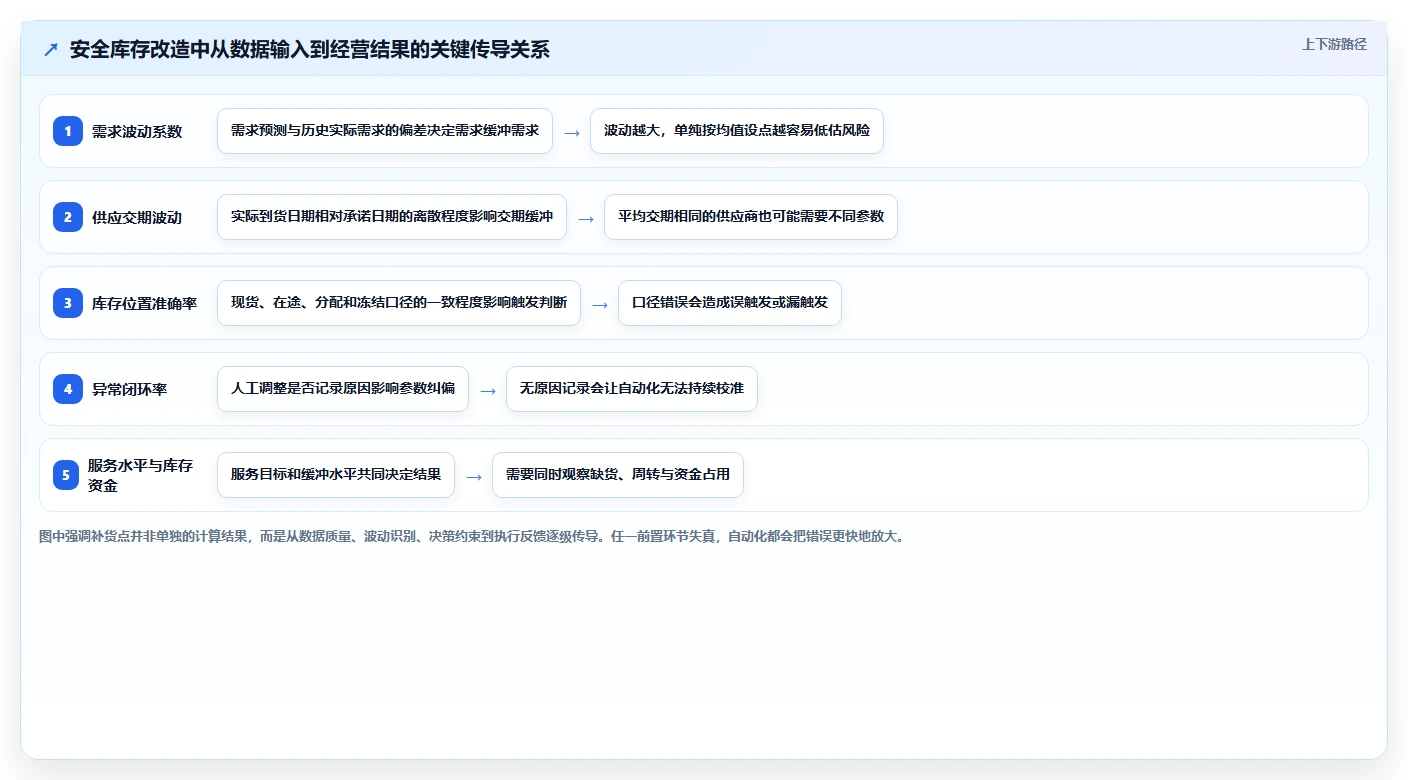Click box 人工调整是否记录原因影响参数纠偏
This screenshot has height=780, width=1408.
343,389
